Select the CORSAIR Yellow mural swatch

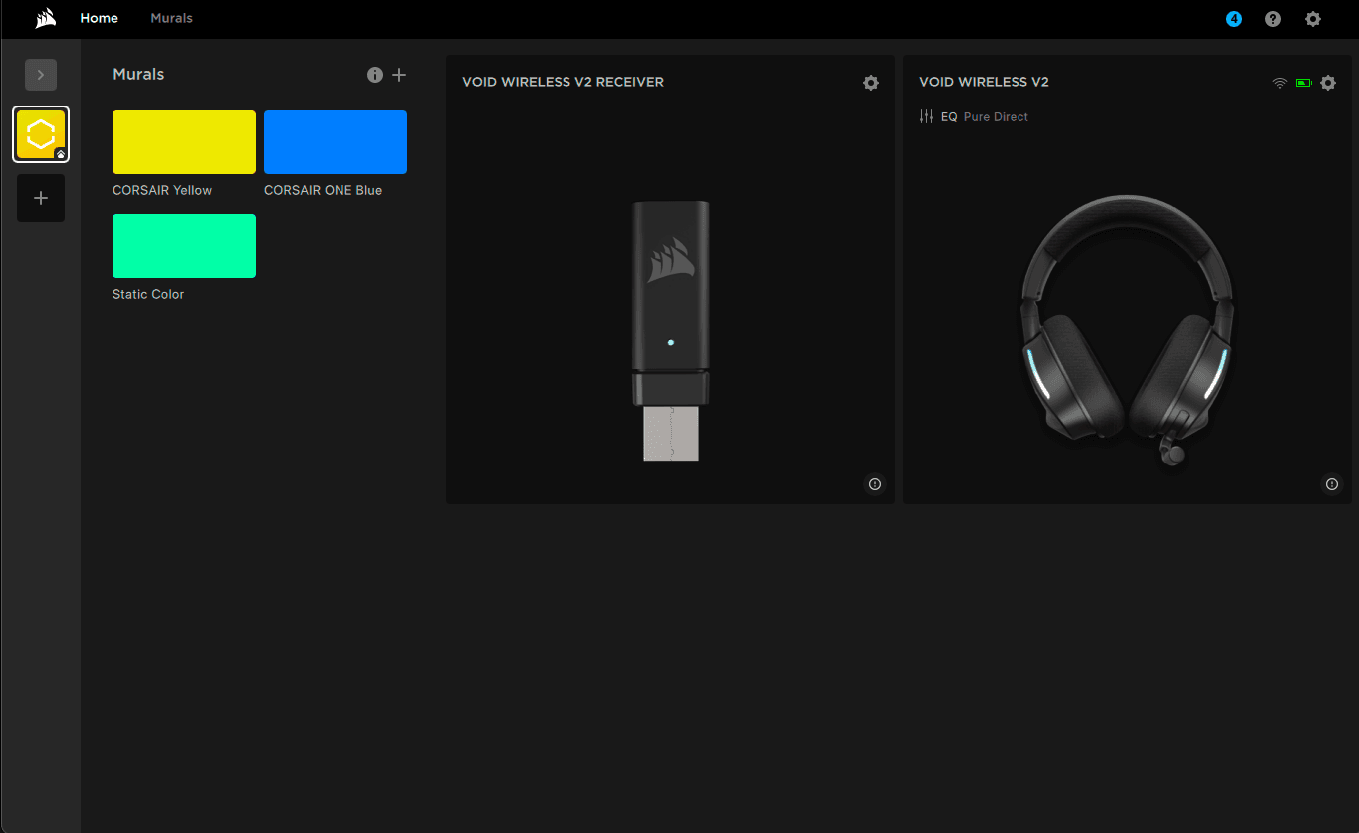click(184, 142)
